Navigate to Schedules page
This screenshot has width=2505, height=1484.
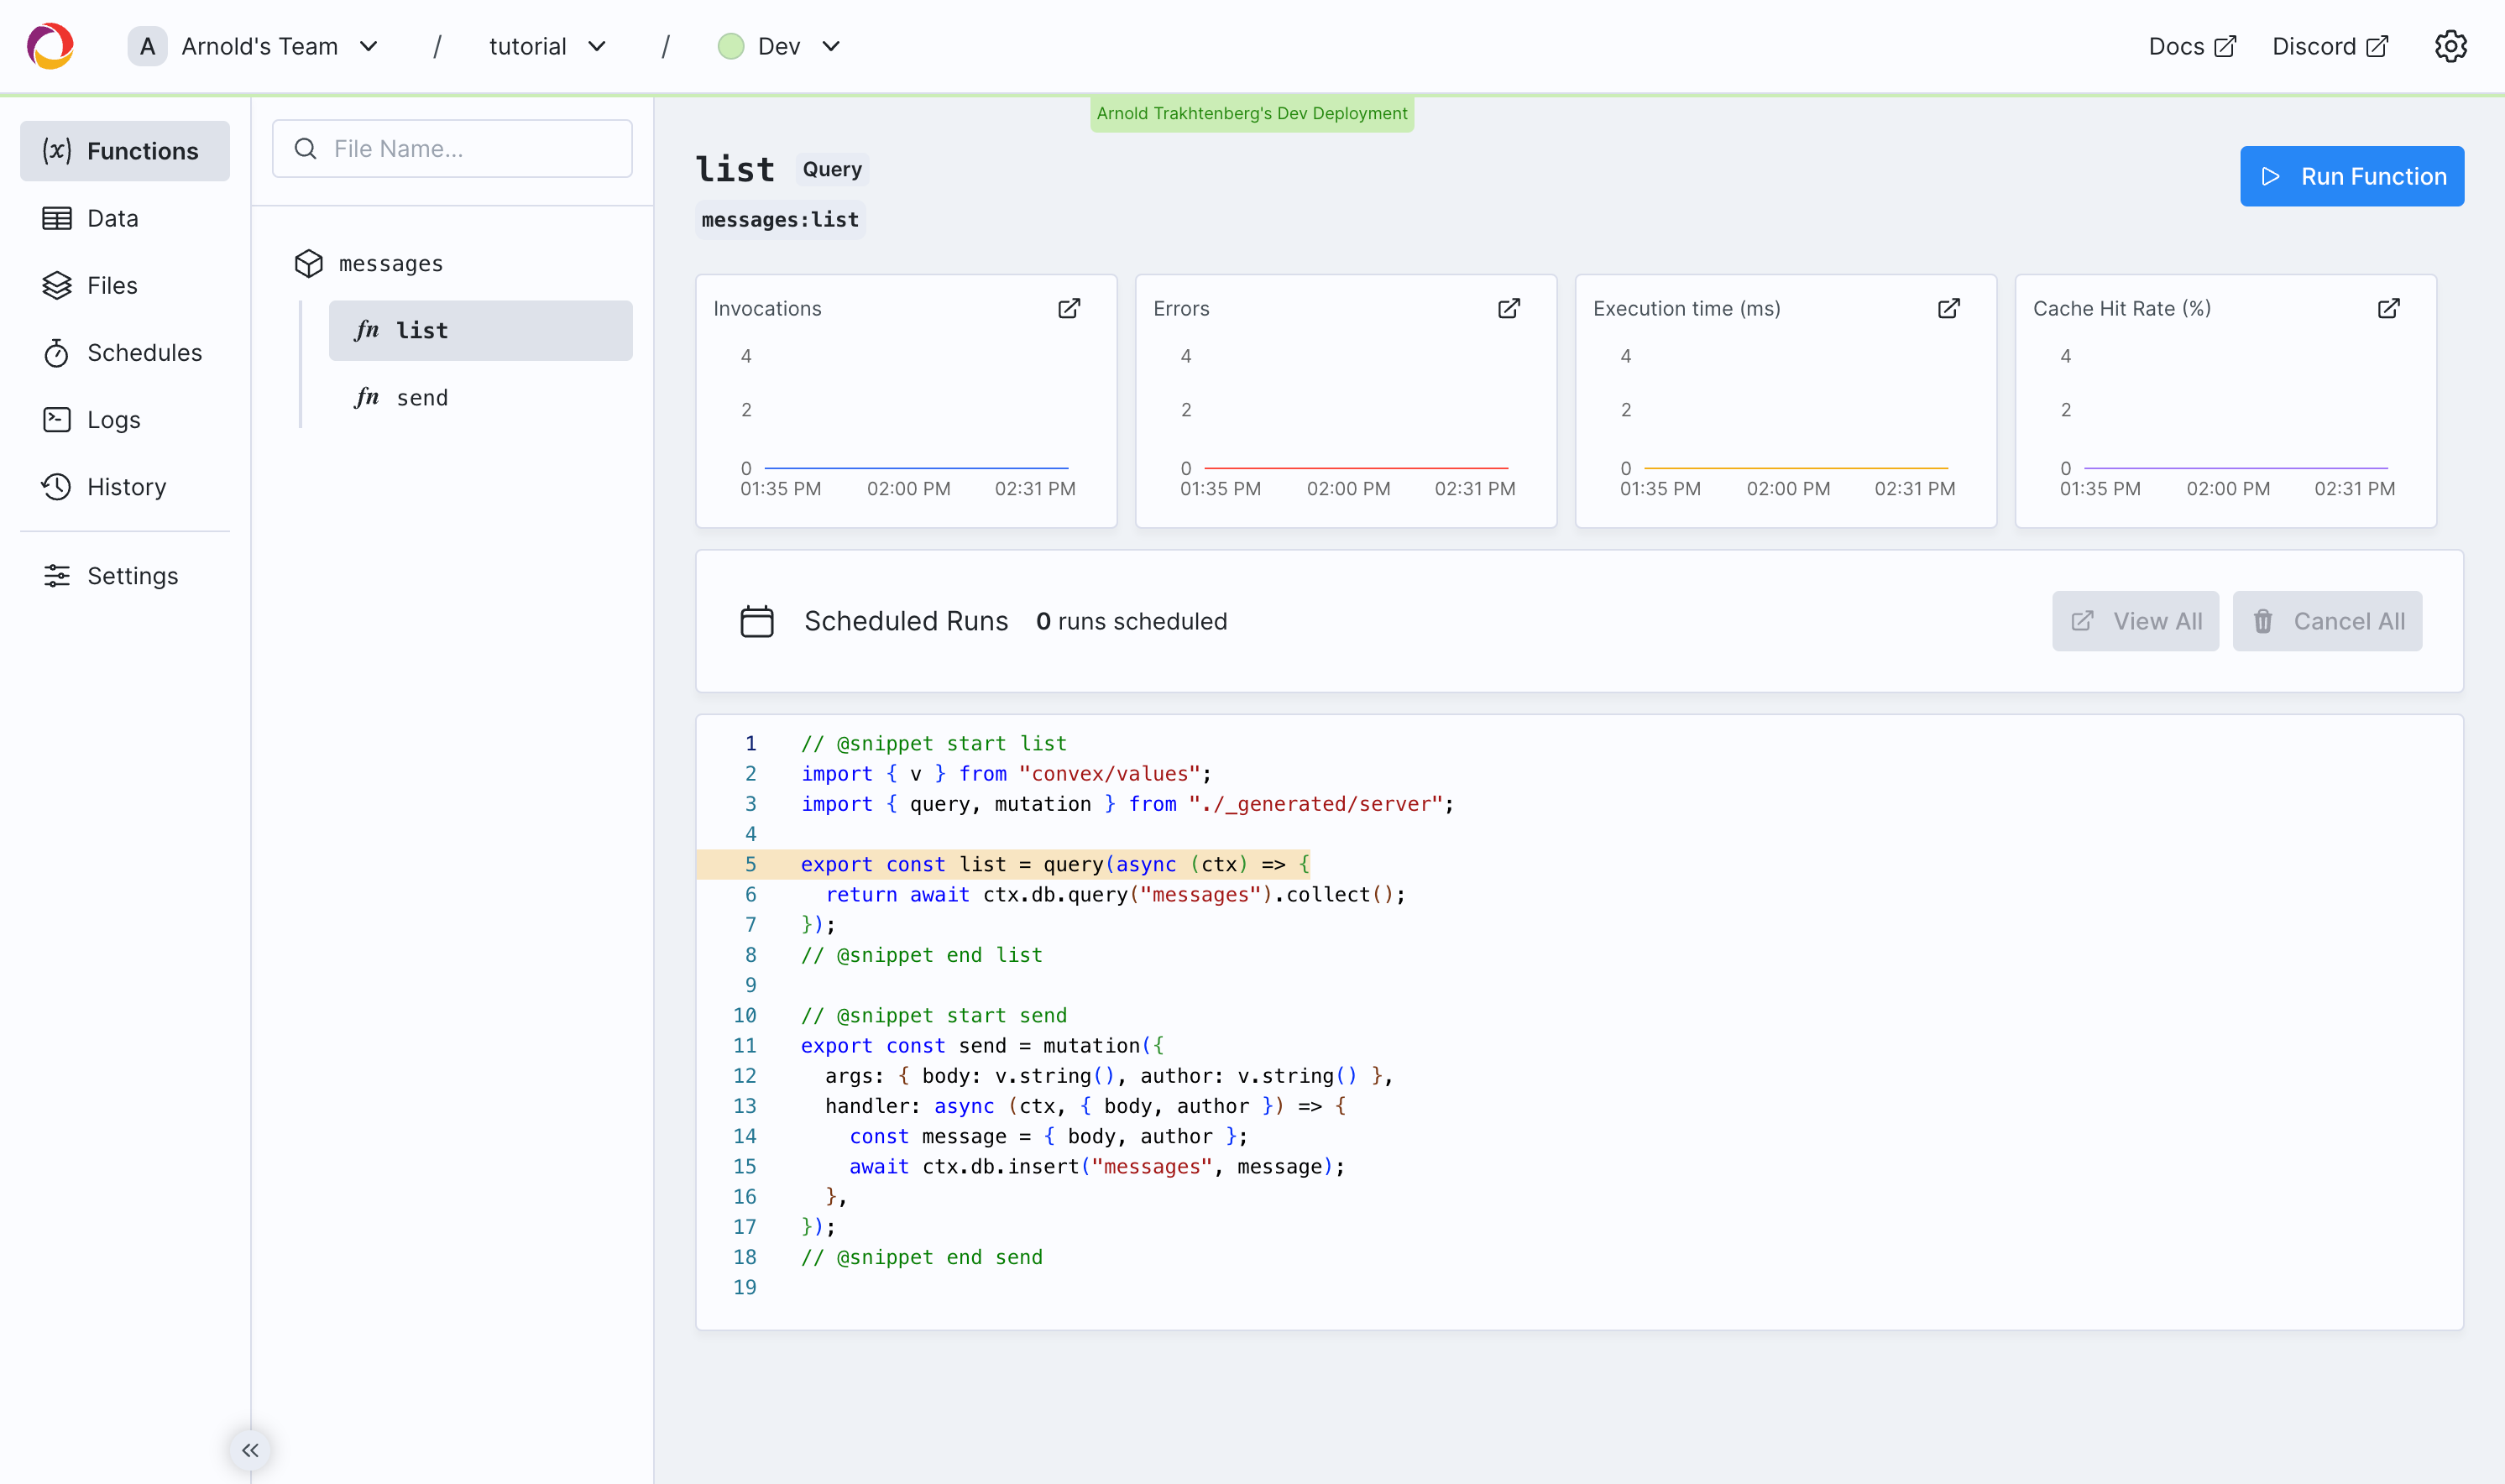[144, 353]
